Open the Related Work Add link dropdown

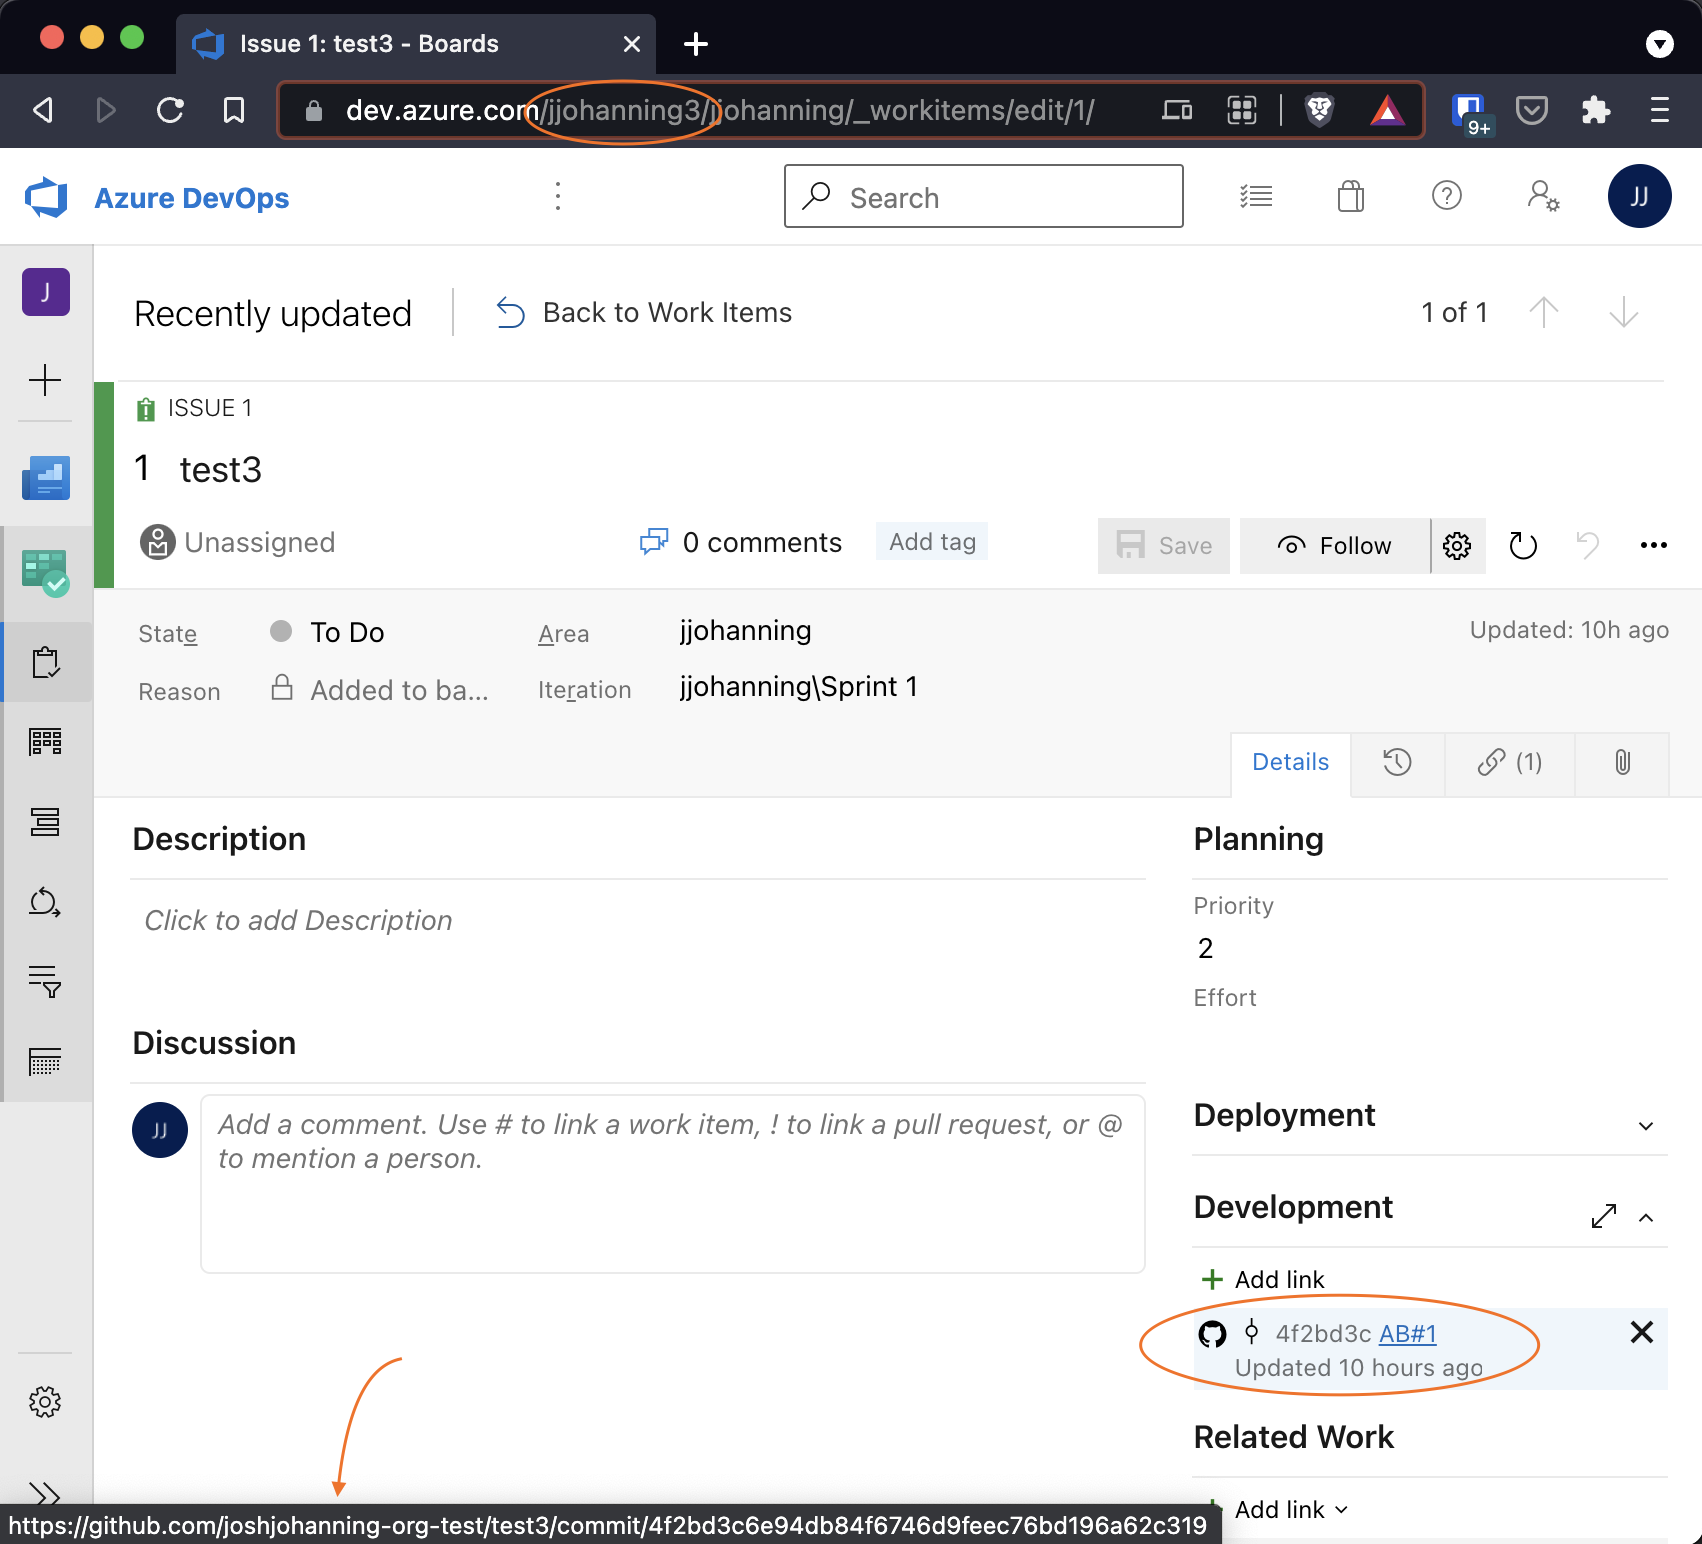tap(1290, 1509)
